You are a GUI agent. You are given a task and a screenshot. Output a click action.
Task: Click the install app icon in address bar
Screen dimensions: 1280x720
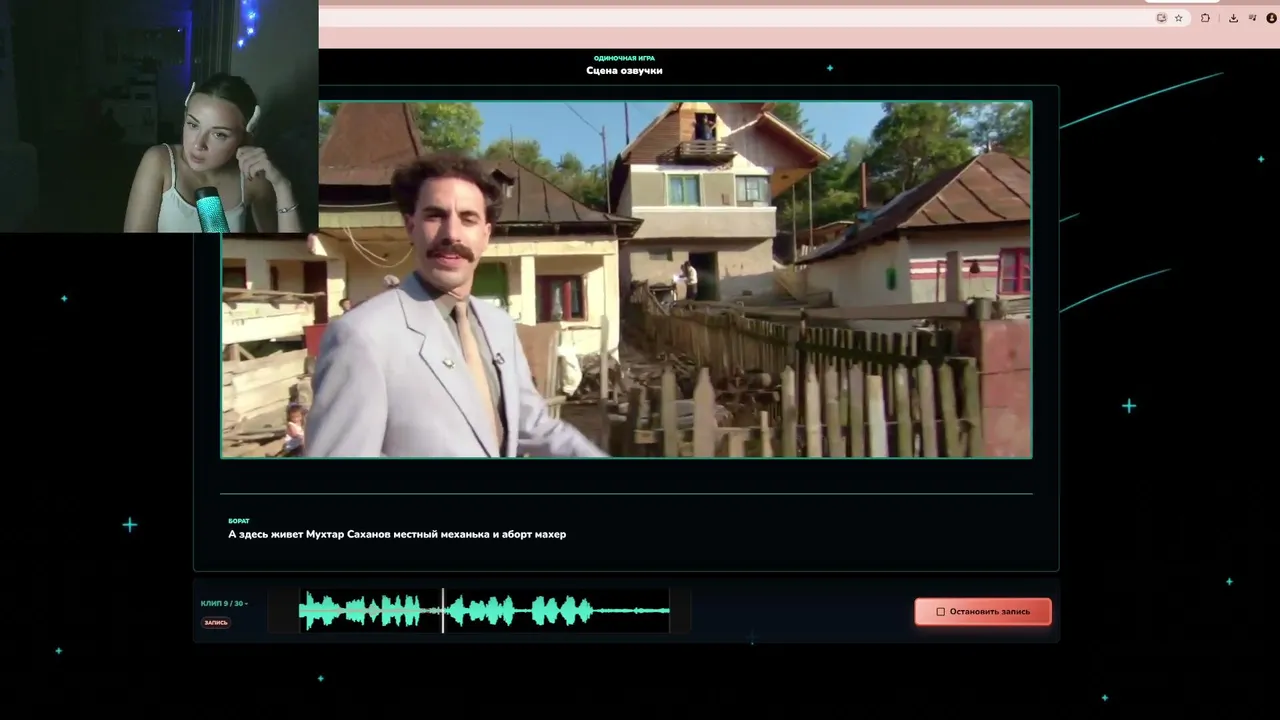pos(1161,18)
